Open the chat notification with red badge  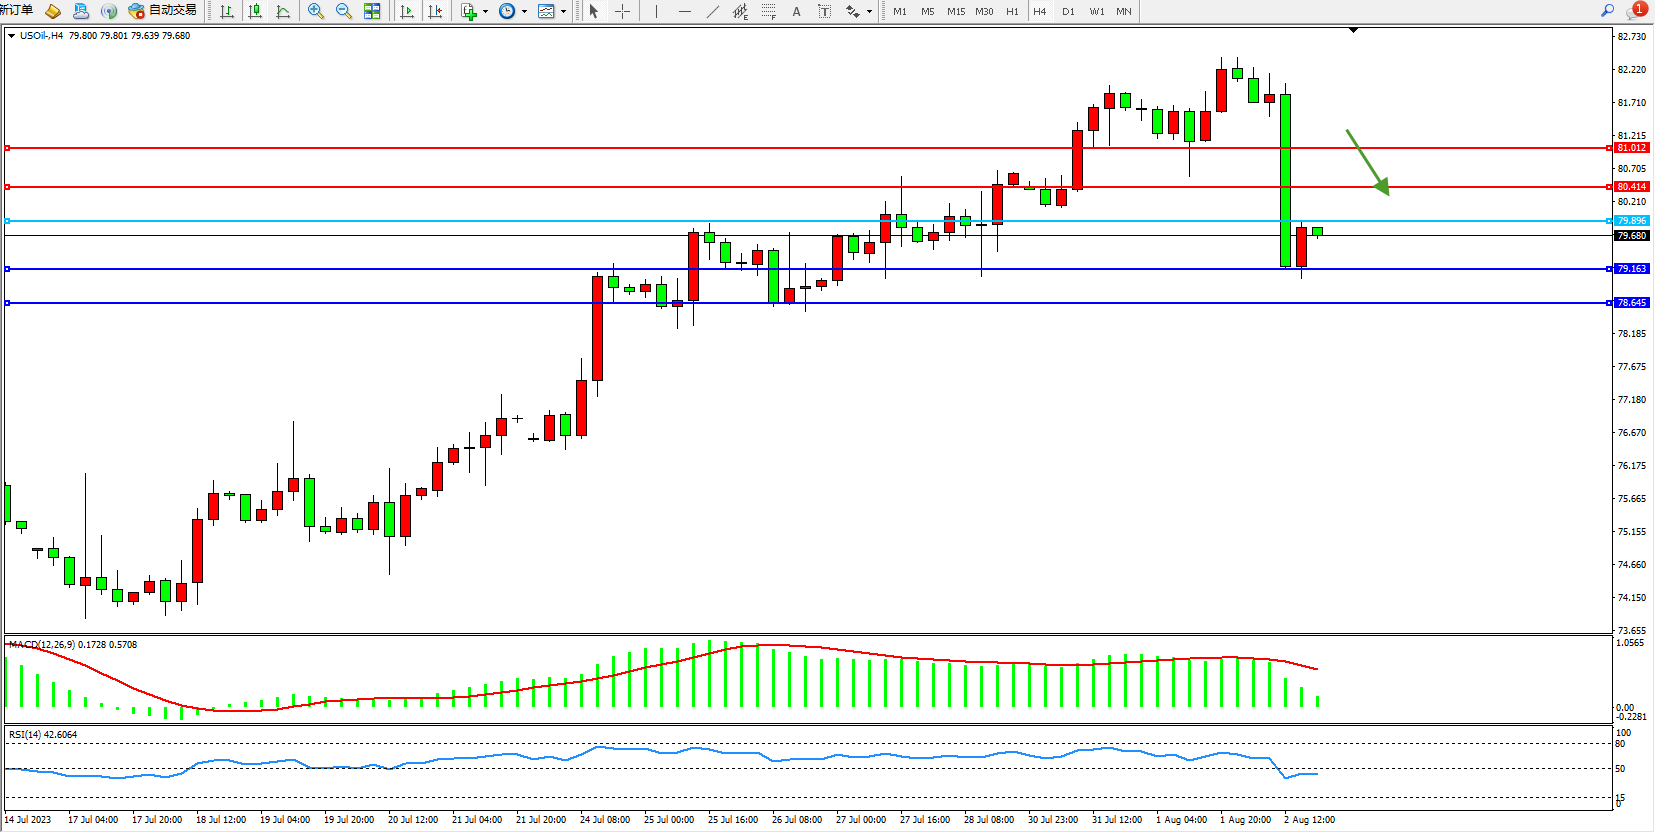[1636, 10]
